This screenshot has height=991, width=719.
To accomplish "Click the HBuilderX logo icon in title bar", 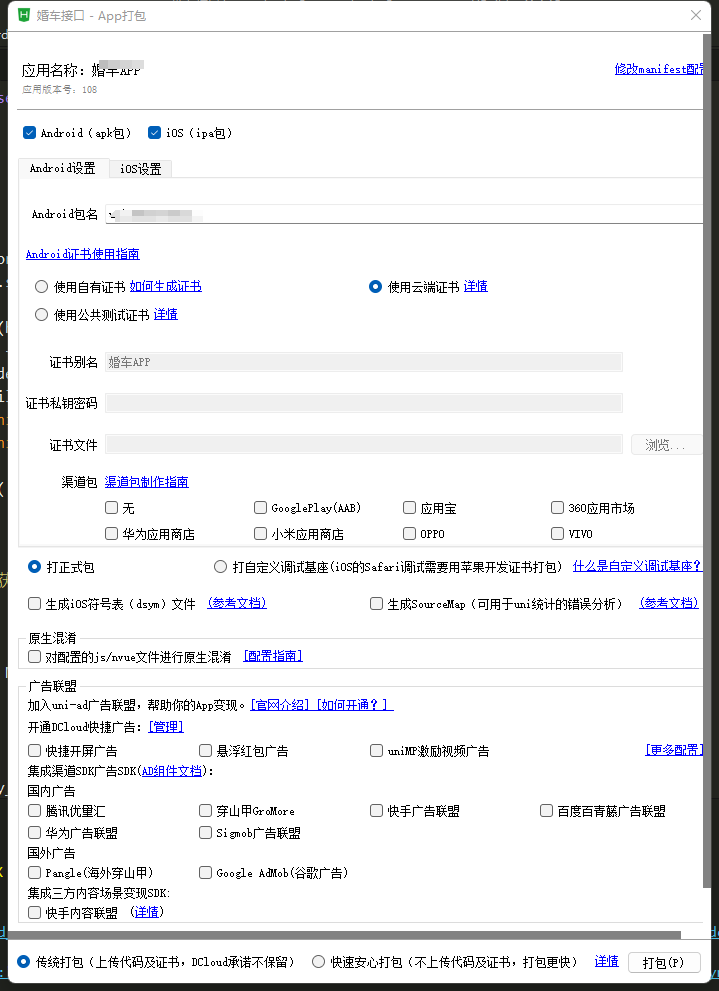I will (23, 15).
